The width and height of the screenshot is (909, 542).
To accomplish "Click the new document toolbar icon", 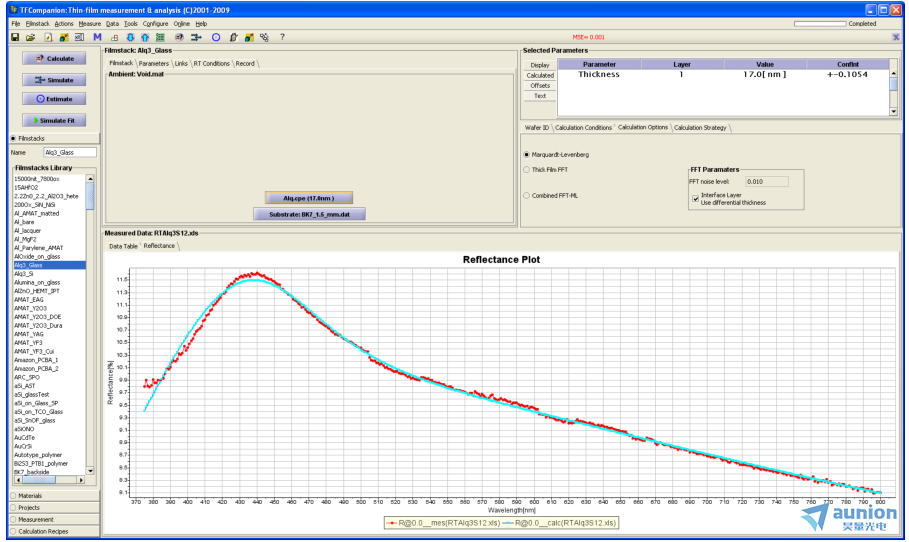I will point(48,37).
